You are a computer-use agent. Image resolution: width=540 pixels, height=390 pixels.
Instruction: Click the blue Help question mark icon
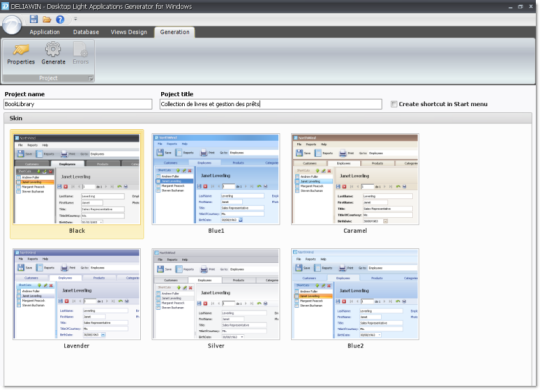(x=60, y=20)
